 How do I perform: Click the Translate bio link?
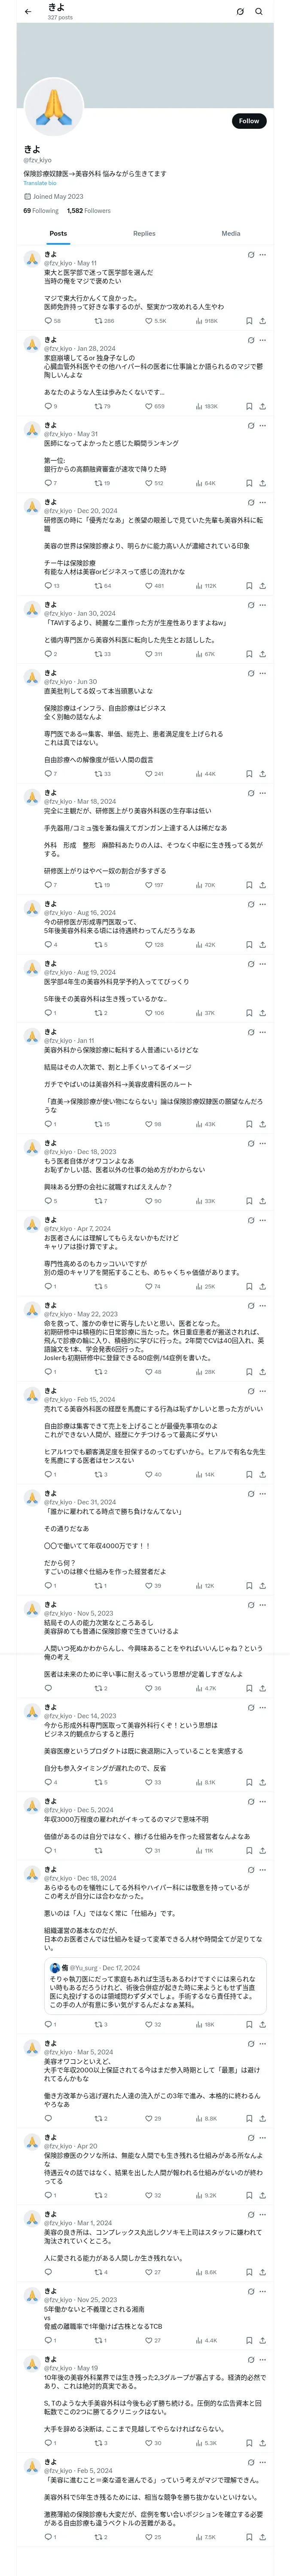(40, 183)
